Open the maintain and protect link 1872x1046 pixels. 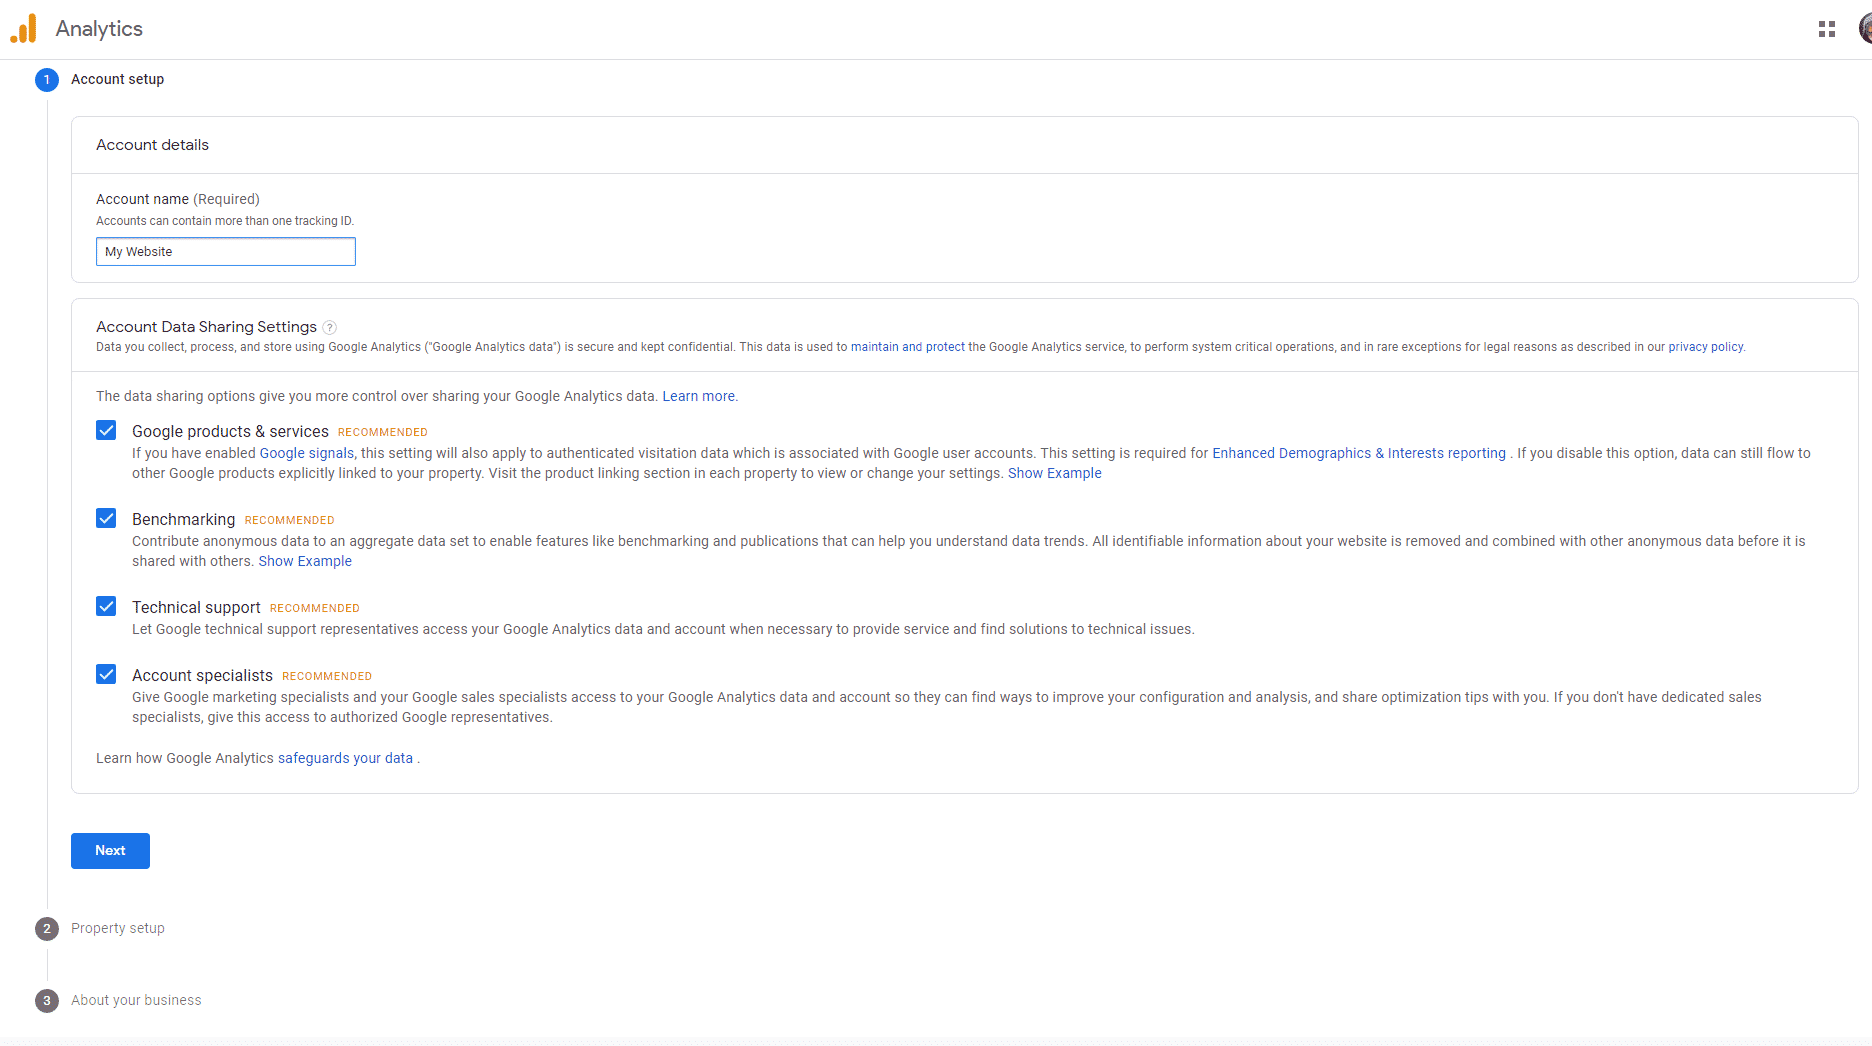point(908,347)
